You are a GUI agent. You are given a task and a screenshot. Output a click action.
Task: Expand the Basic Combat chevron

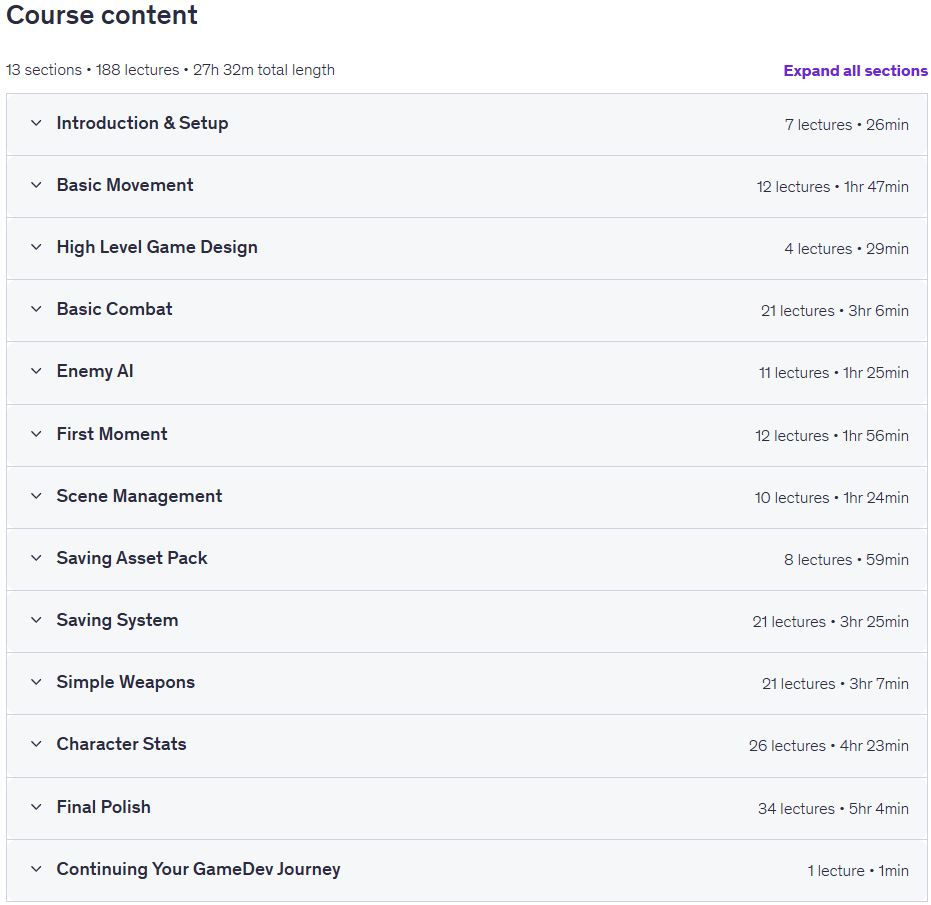click(x=36, y=309)
